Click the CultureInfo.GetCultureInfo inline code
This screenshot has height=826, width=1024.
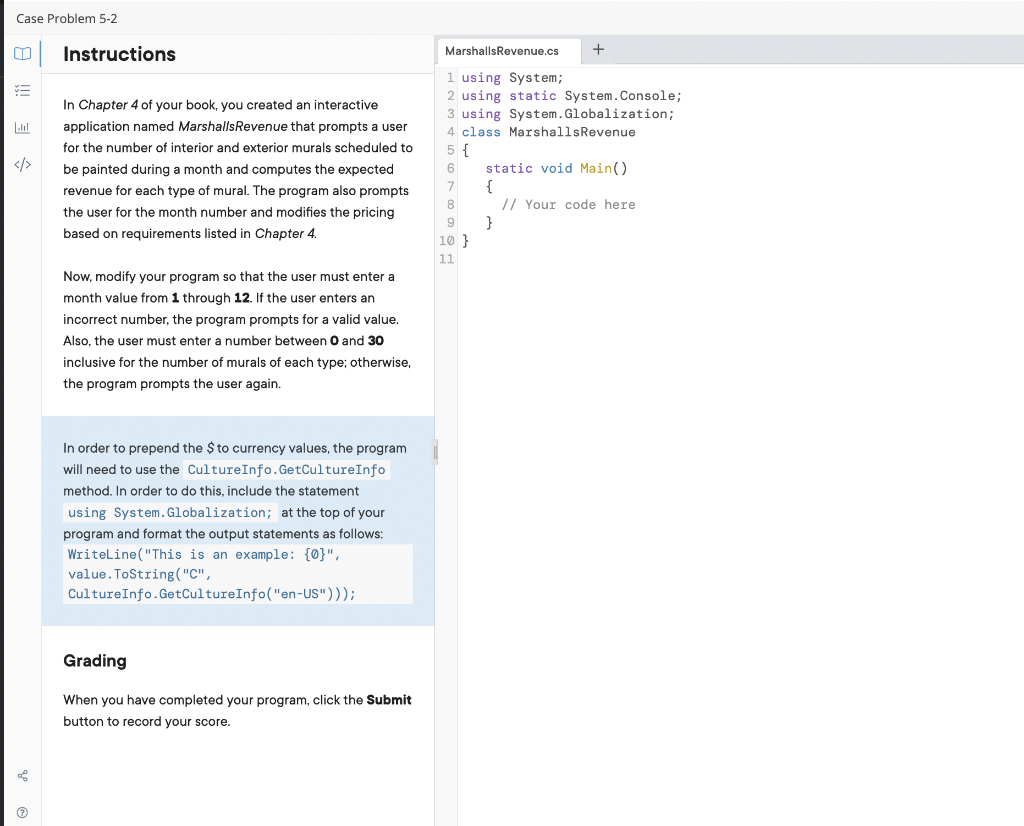pos(286,469)
